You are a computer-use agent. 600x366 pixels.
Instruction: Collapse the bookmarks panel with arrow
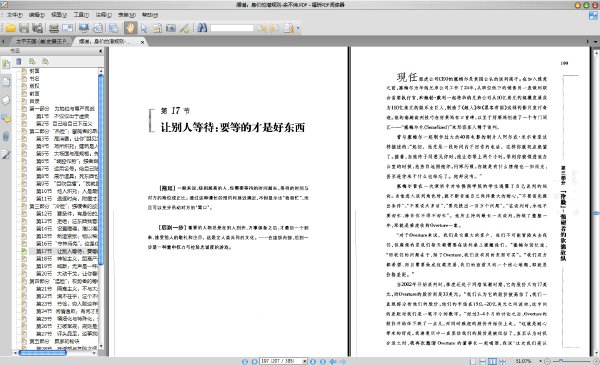tap(101, 51)
